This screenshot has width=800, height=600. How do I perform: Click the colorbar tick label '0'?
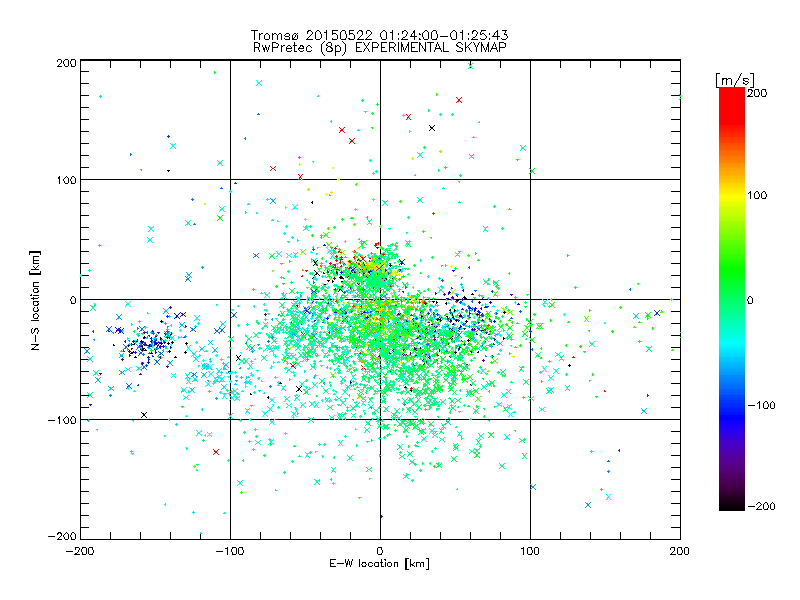pyautogui.click(x=750, y=300)
